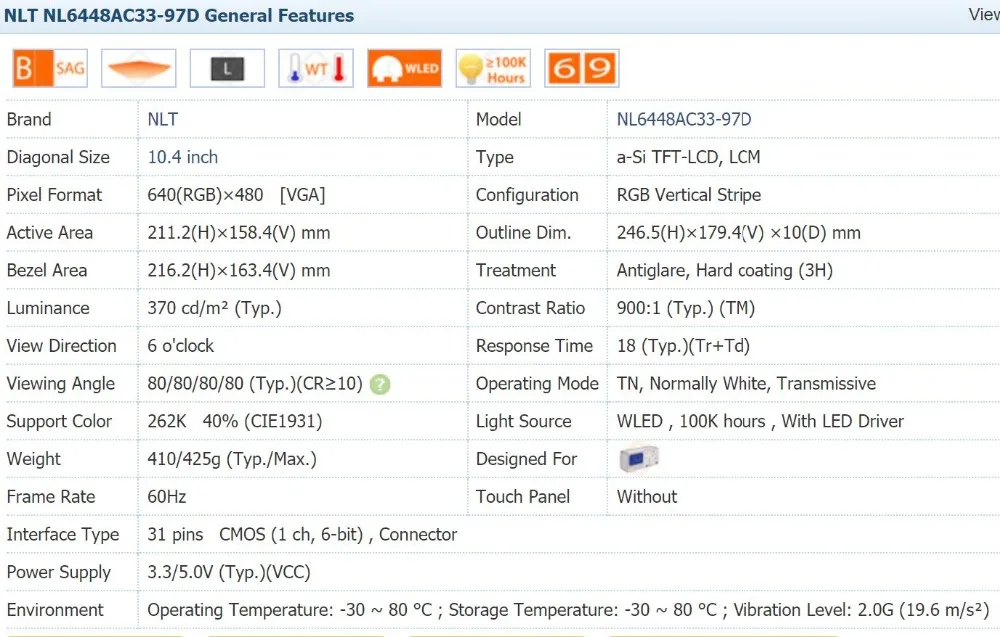This screenshot has height=637, width=1000.
Task: Open the NL6448AC33-97D model link
Action: point(684,119)
